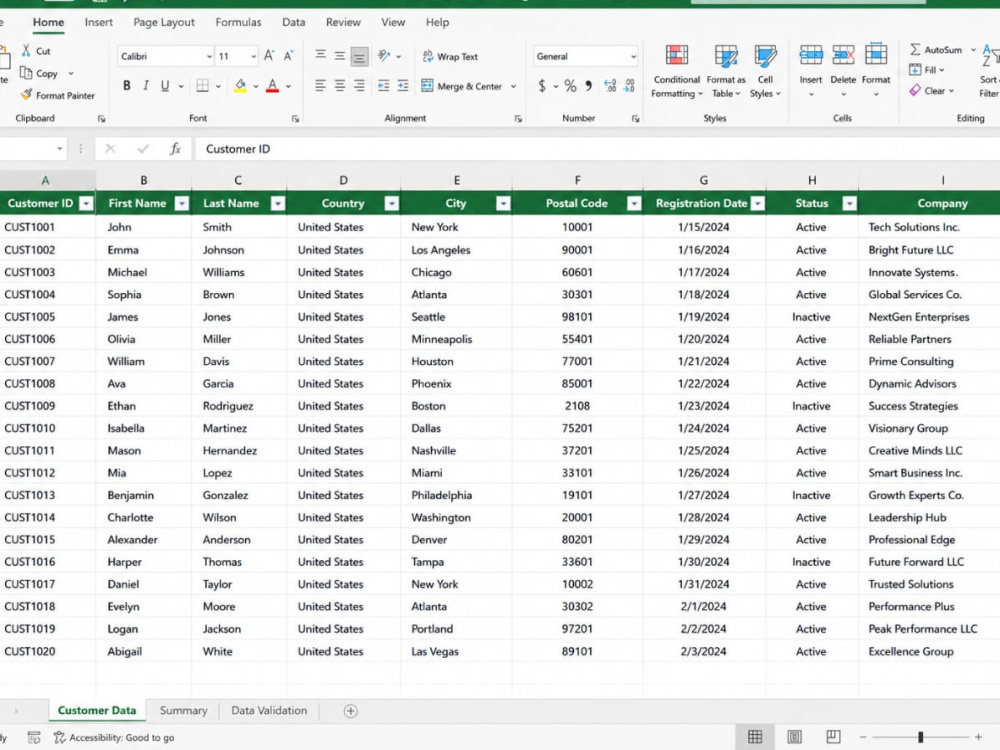This screenshot has width=1000, height=750.
Task: Expand the General number format dropdown
Action: [633, 56]
